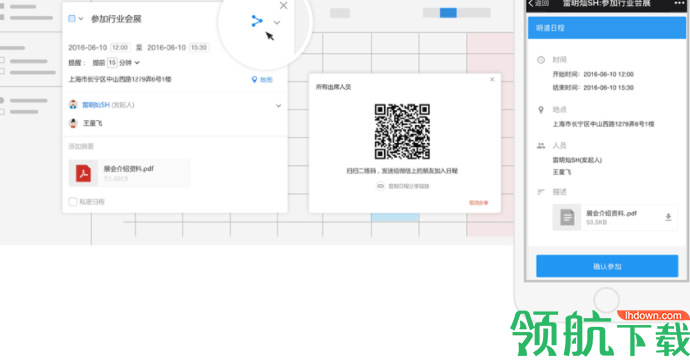Expand the attendee list chevron
This screenshot has width=690, height=363.
(x=279, y=106)
